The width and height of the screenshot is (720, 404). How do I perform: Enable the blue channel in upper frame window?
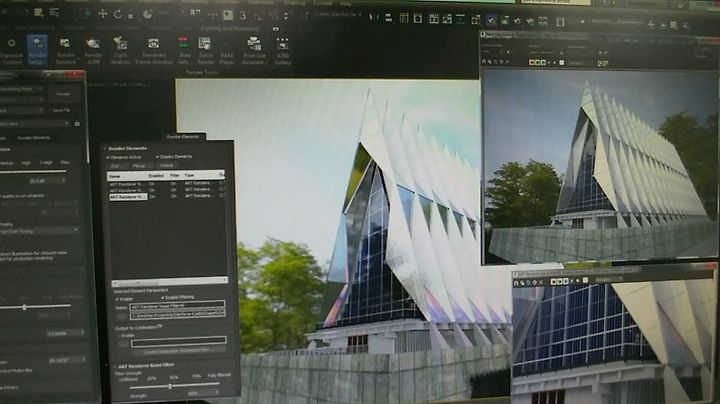pyautogui.click(x=543, y=62)
